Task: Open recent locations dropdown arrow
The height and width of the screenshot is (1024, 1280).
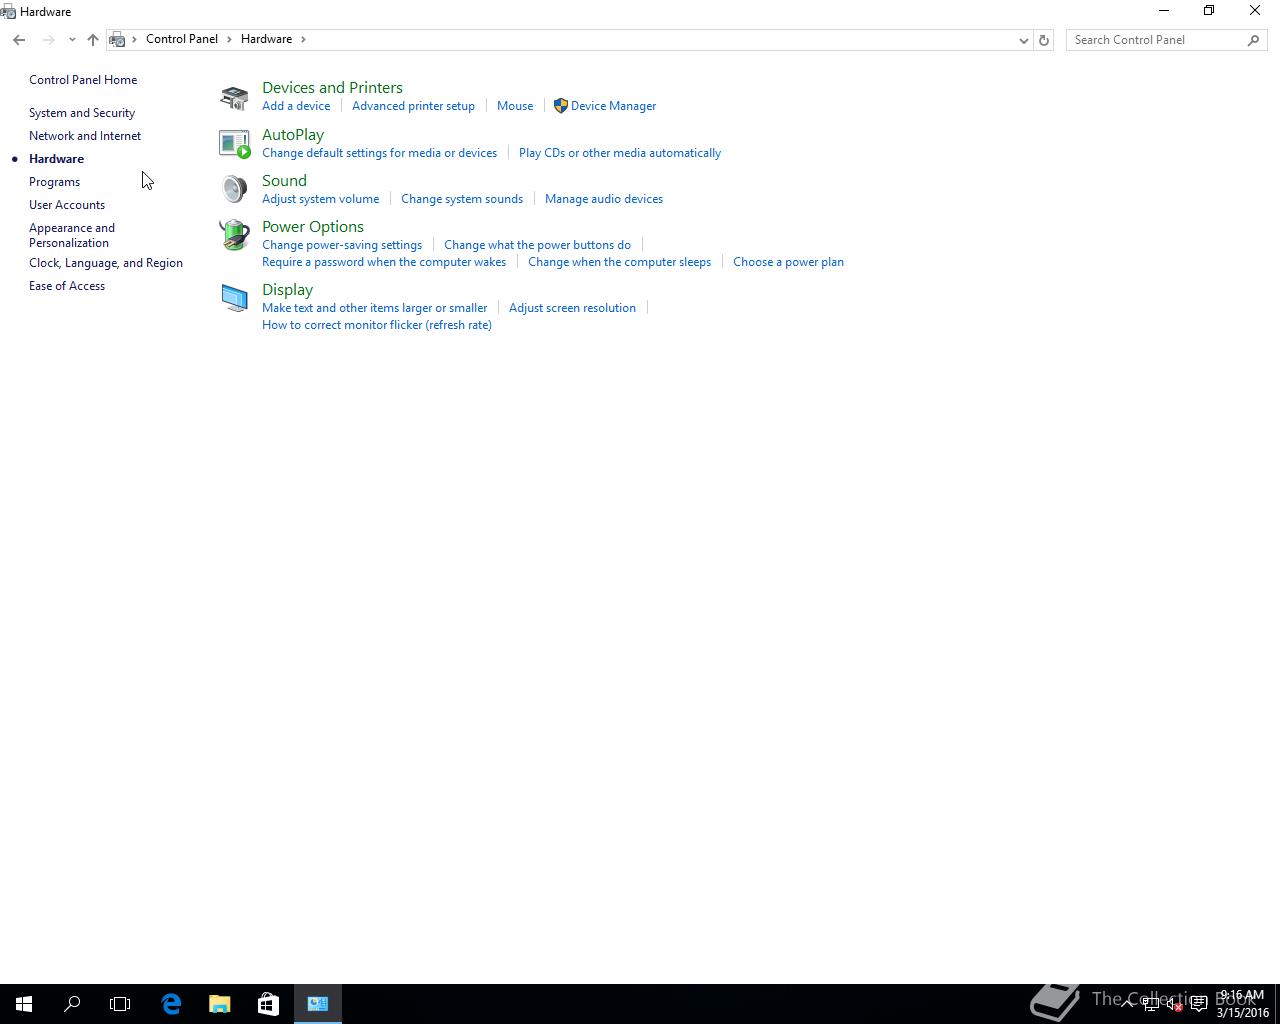Action: (x=72, y=40)
